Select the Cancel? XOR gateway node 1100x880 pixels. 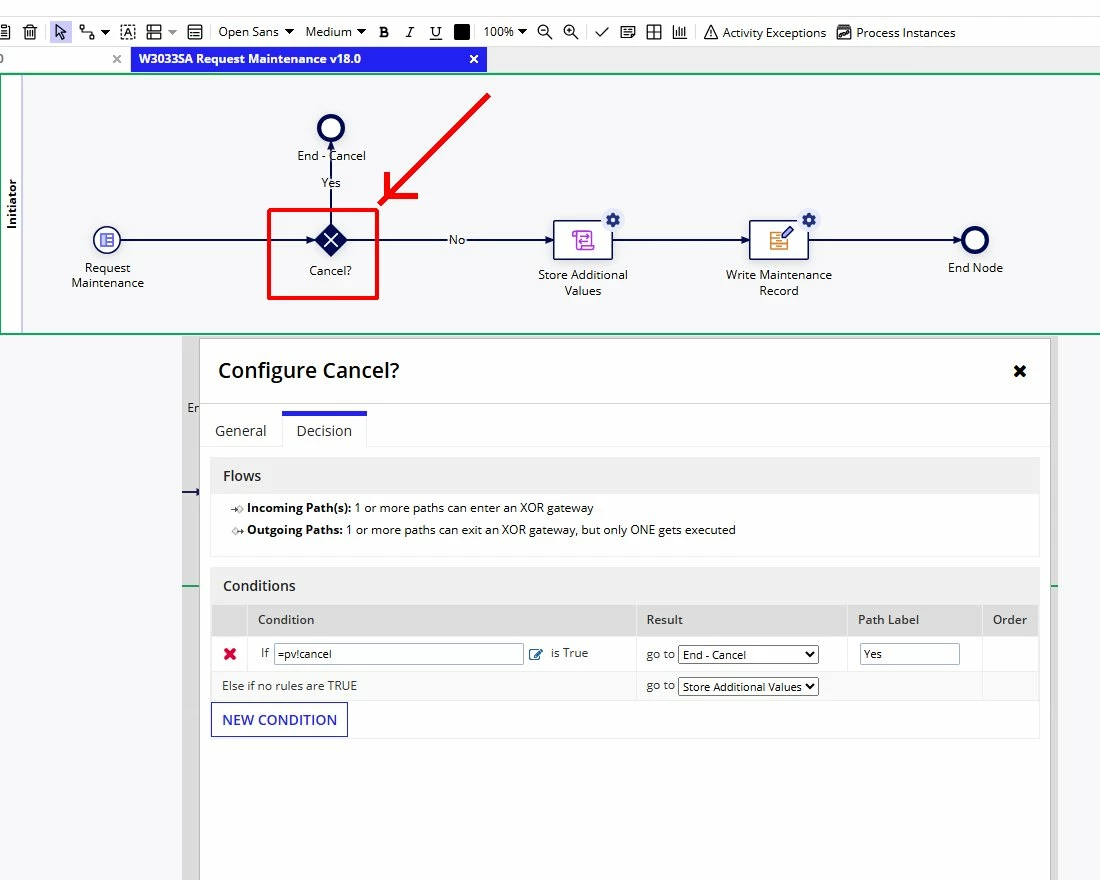pyautogui.click(x=330, y=240)
